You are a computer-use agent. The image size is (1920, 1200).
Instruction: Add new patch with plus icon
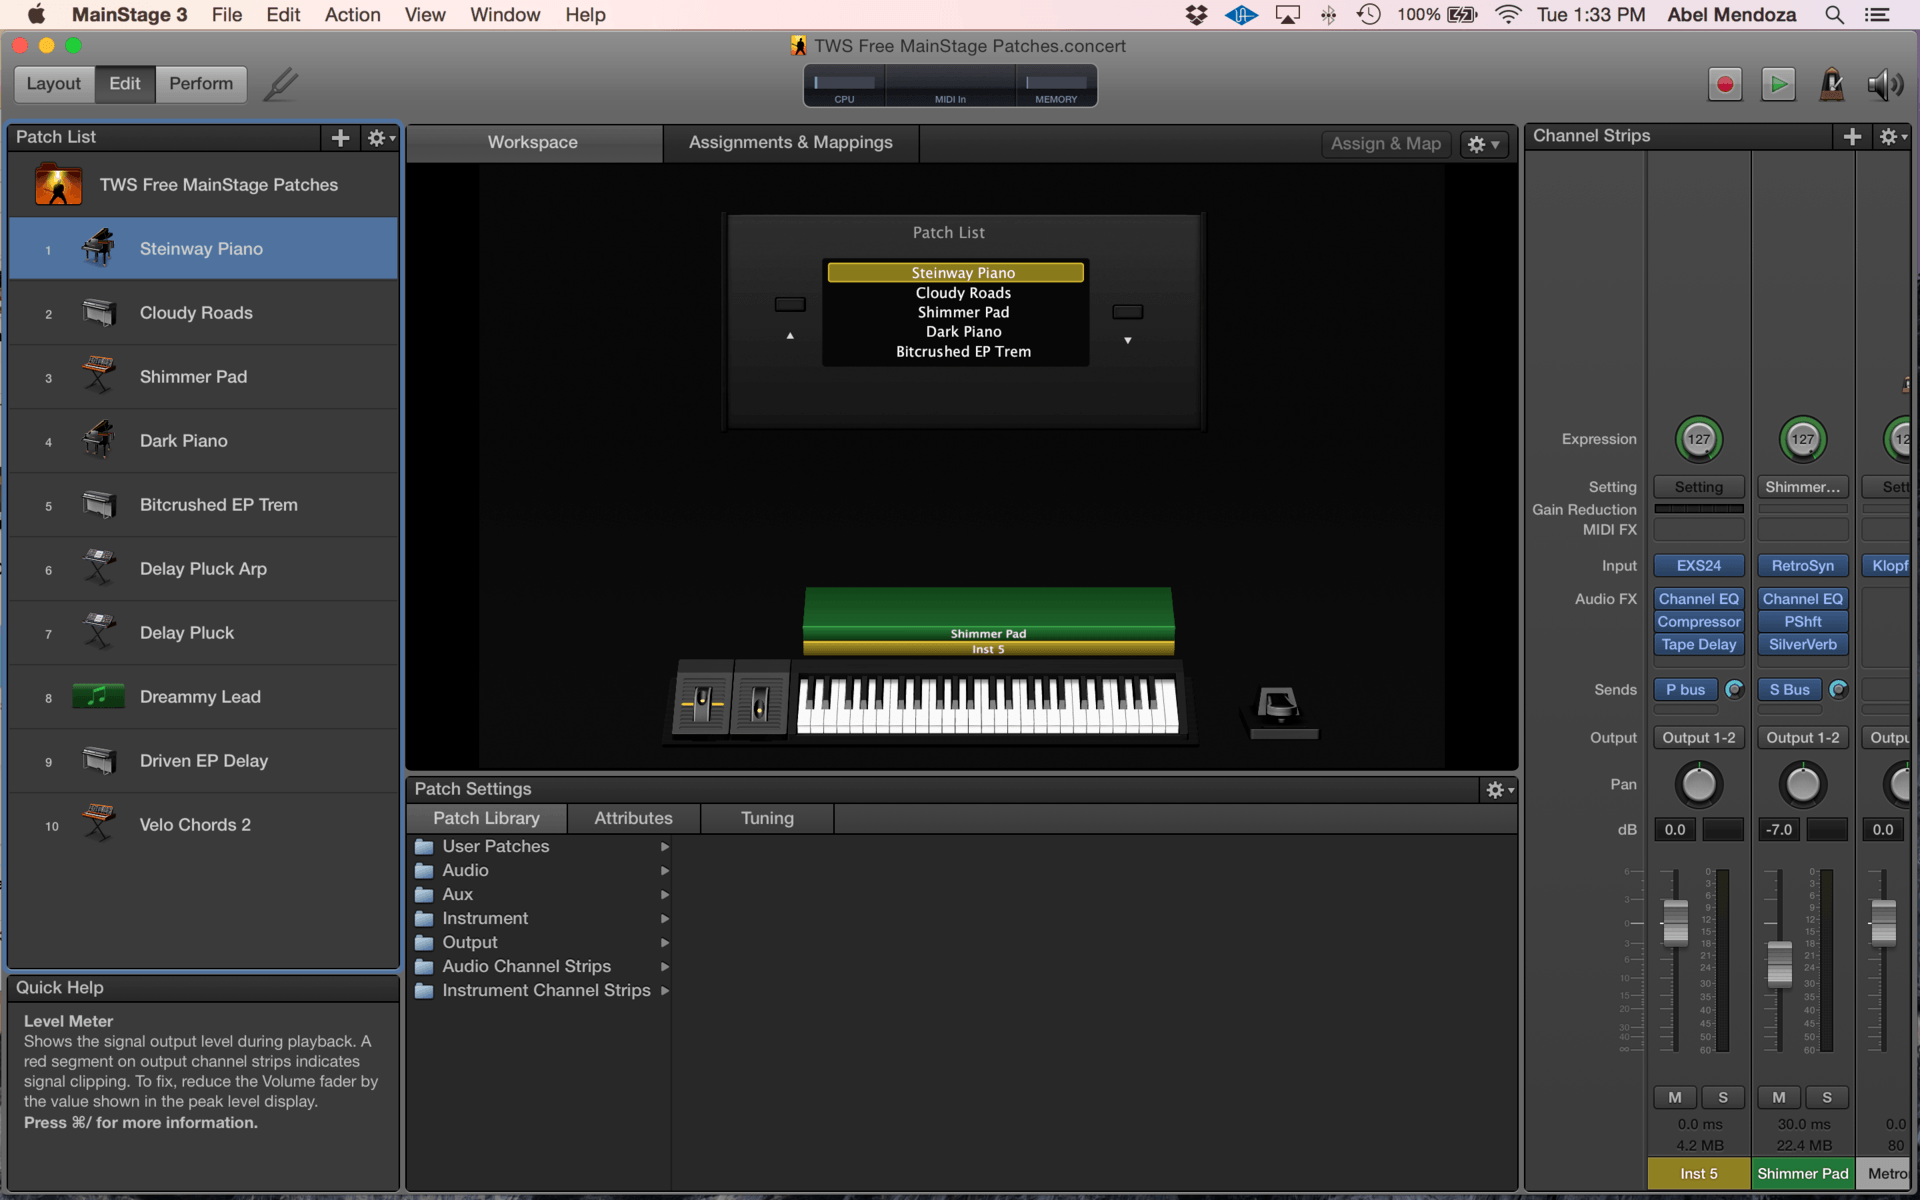340,138
